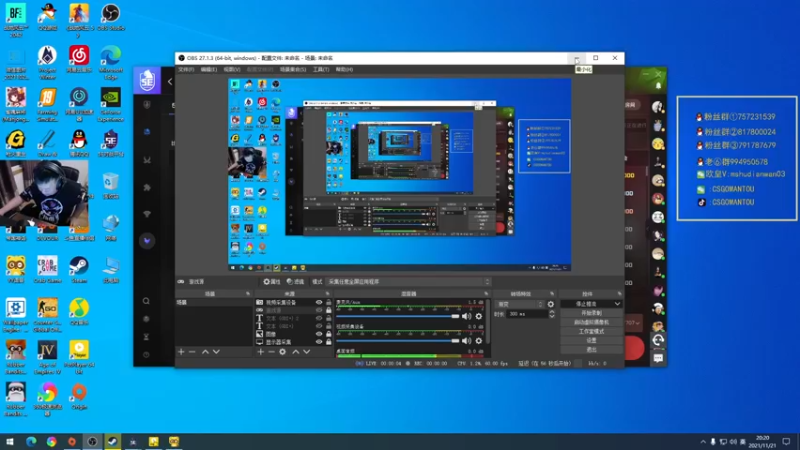Adjust the 时长 duration stepper arrows
Screen dimensions: 800x450
(552, 314)
